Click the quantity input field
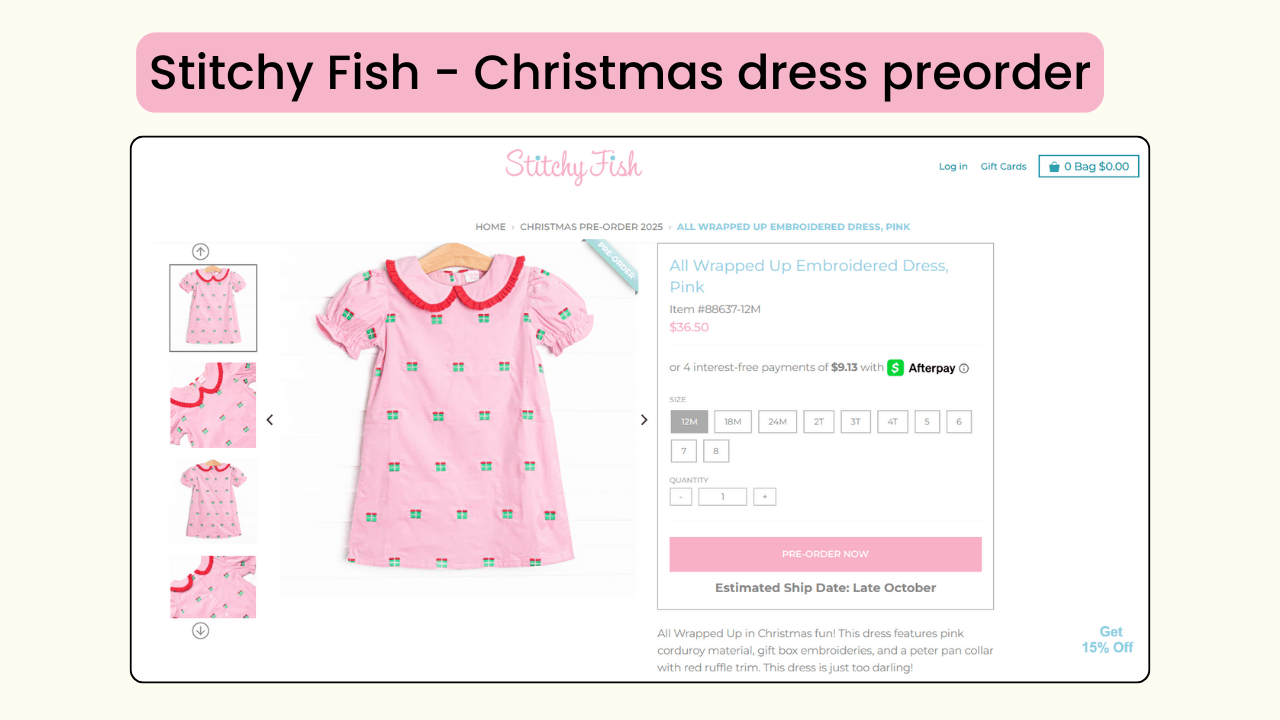Screen dimensions: 1280x720 (x=723, y=497)
